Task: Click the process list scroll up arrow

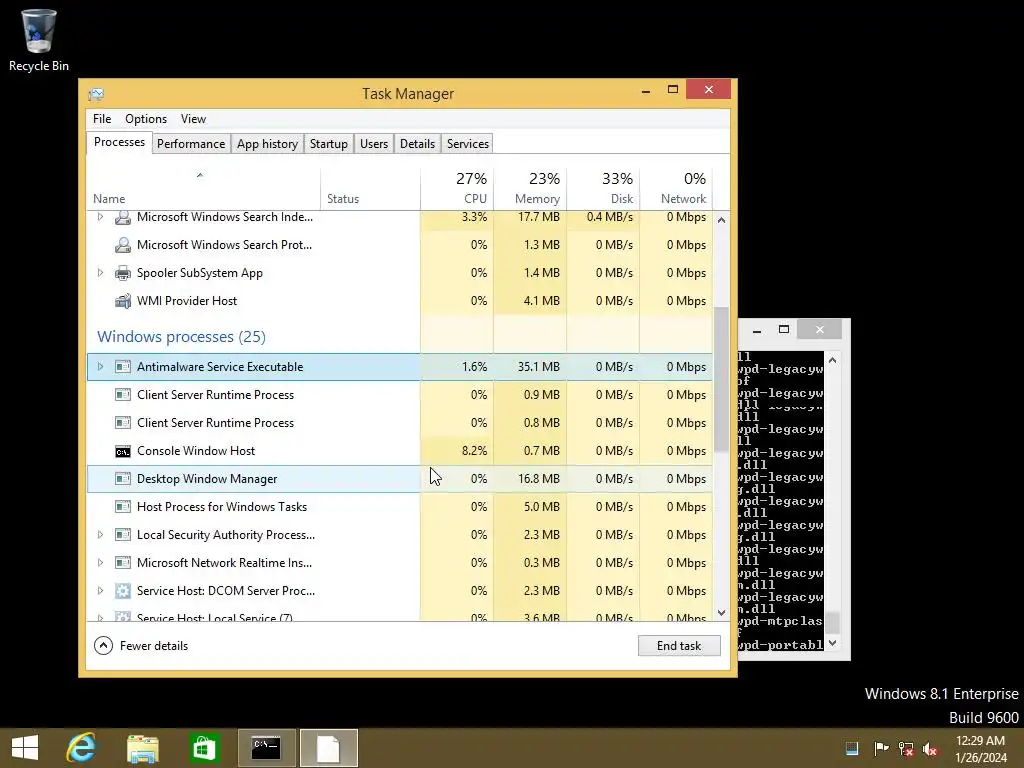Action: coord(721,220)
